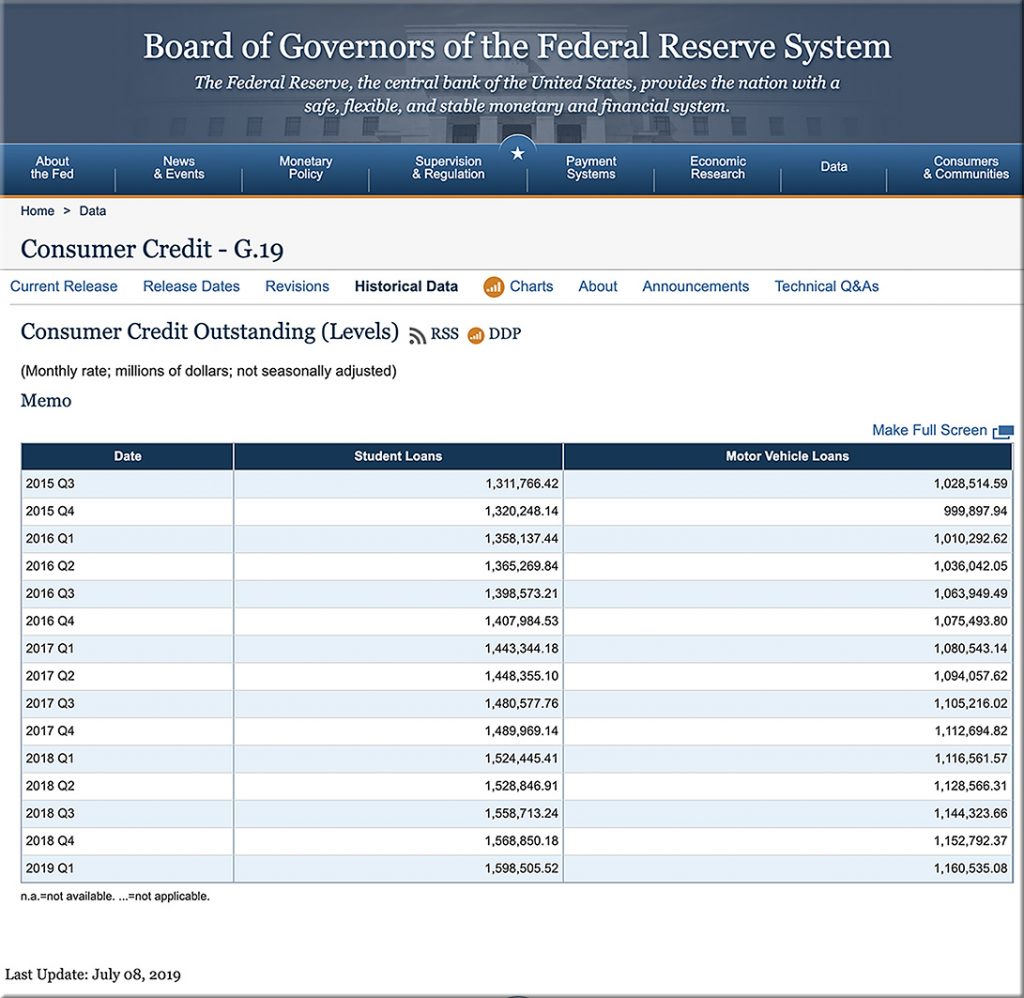
Task: Click student loans value 1,489,969.14
Action: (x=522, y=731)
